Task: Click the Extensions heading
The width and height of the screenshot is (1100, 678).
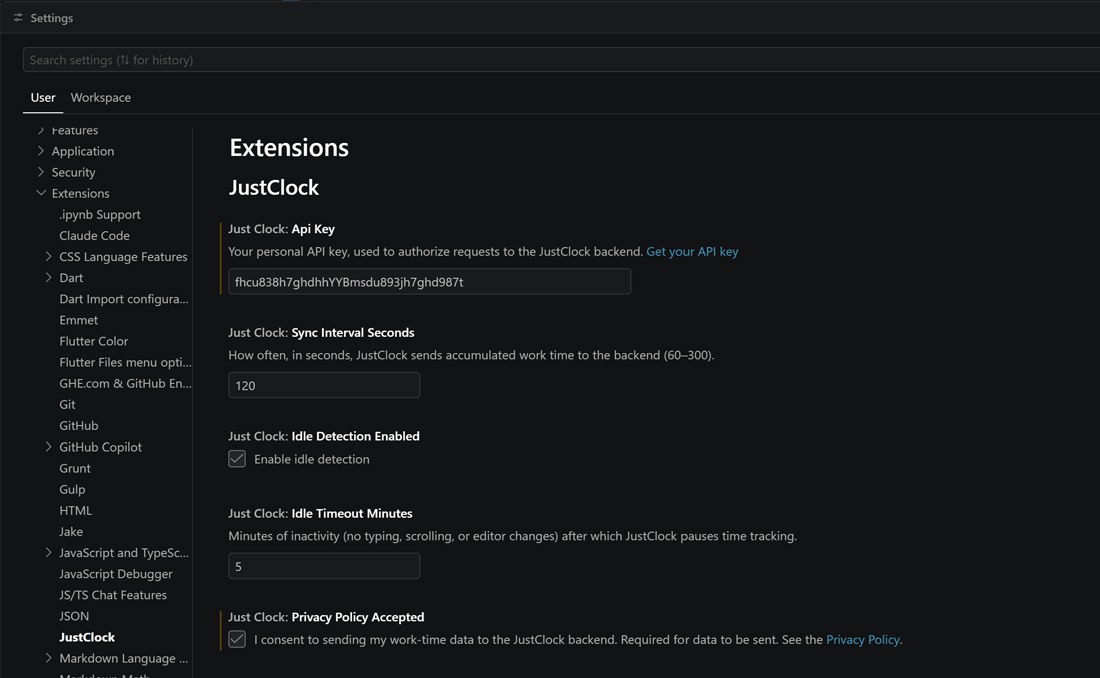Action: coord(289,147)
